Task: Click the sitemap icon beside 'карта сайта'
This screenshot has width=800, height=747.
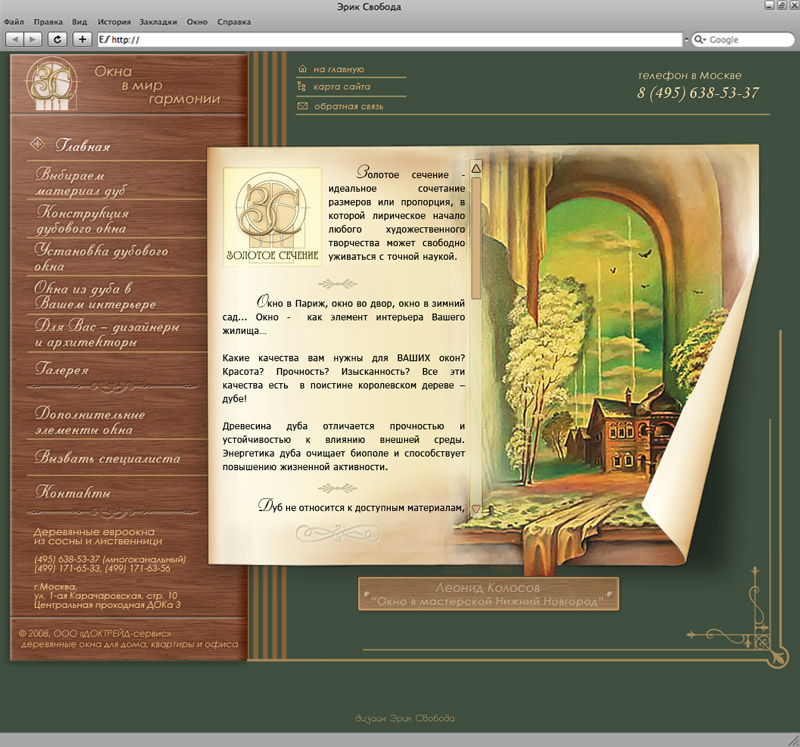Action: pos(303,87)
